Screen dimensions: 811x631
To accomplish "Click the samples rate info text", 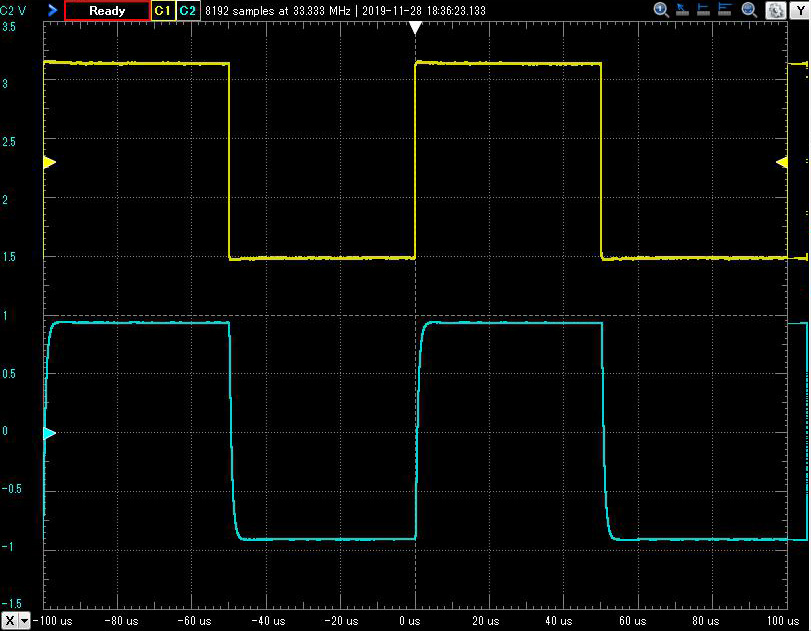I will coord(277,10).
